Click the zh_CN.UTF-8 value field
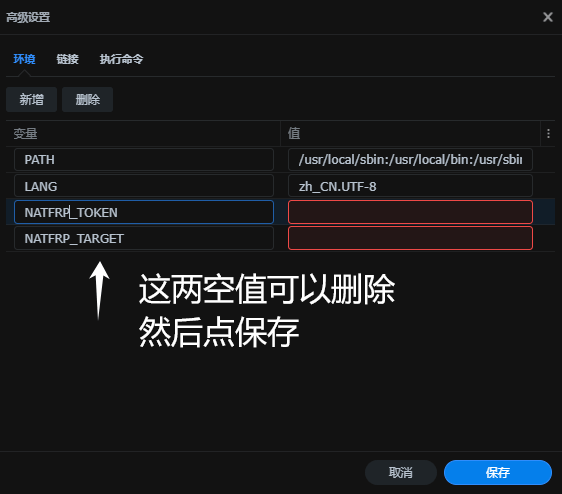This screenshot has height=494, width=562. 410,186
